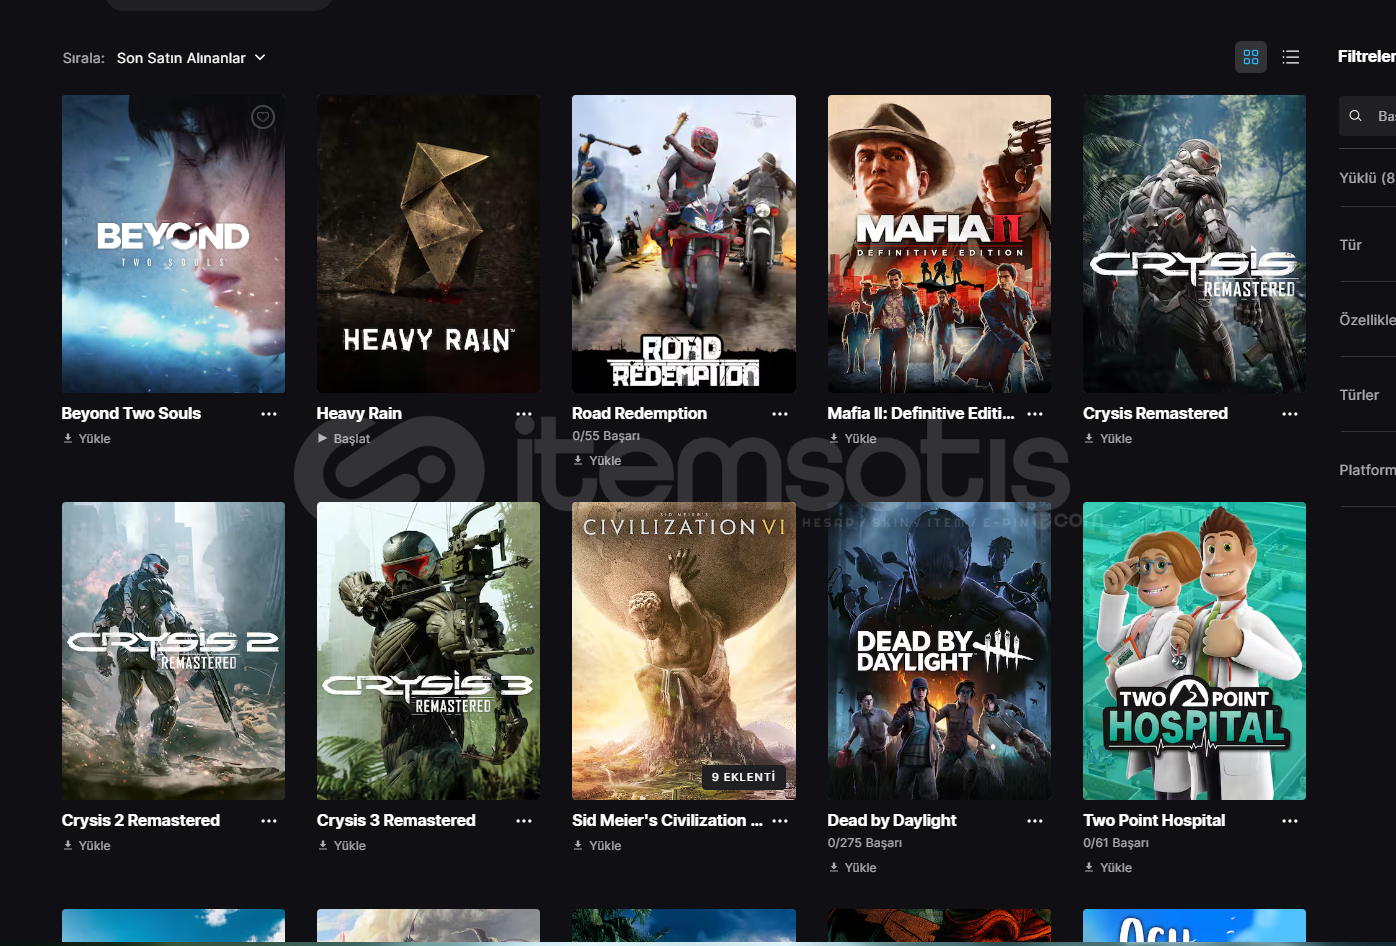Image resolution: width=1396 pixels, height=946 pixels.
Task: Open more options for Crysis 3 Remastered
Action: [524, 821]
